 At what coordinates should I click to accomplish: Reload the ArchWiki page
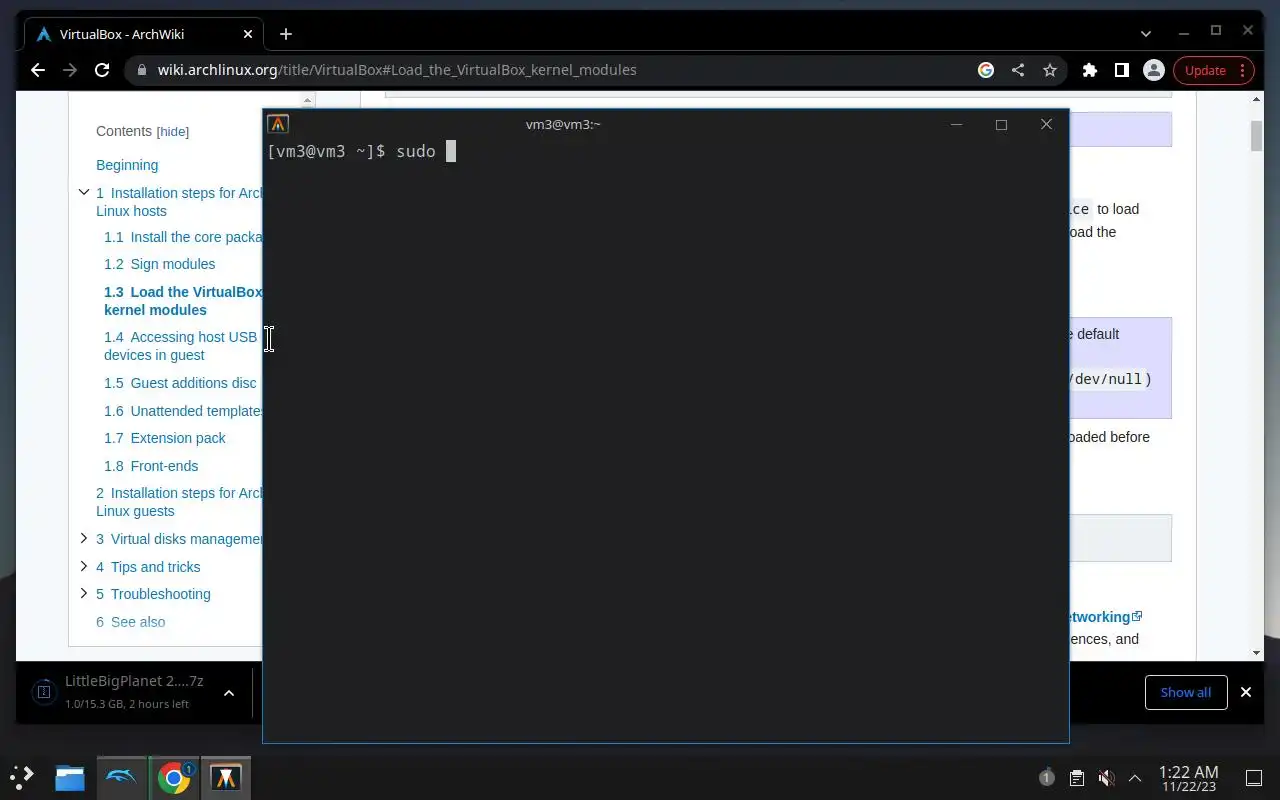tap(102, 70)
